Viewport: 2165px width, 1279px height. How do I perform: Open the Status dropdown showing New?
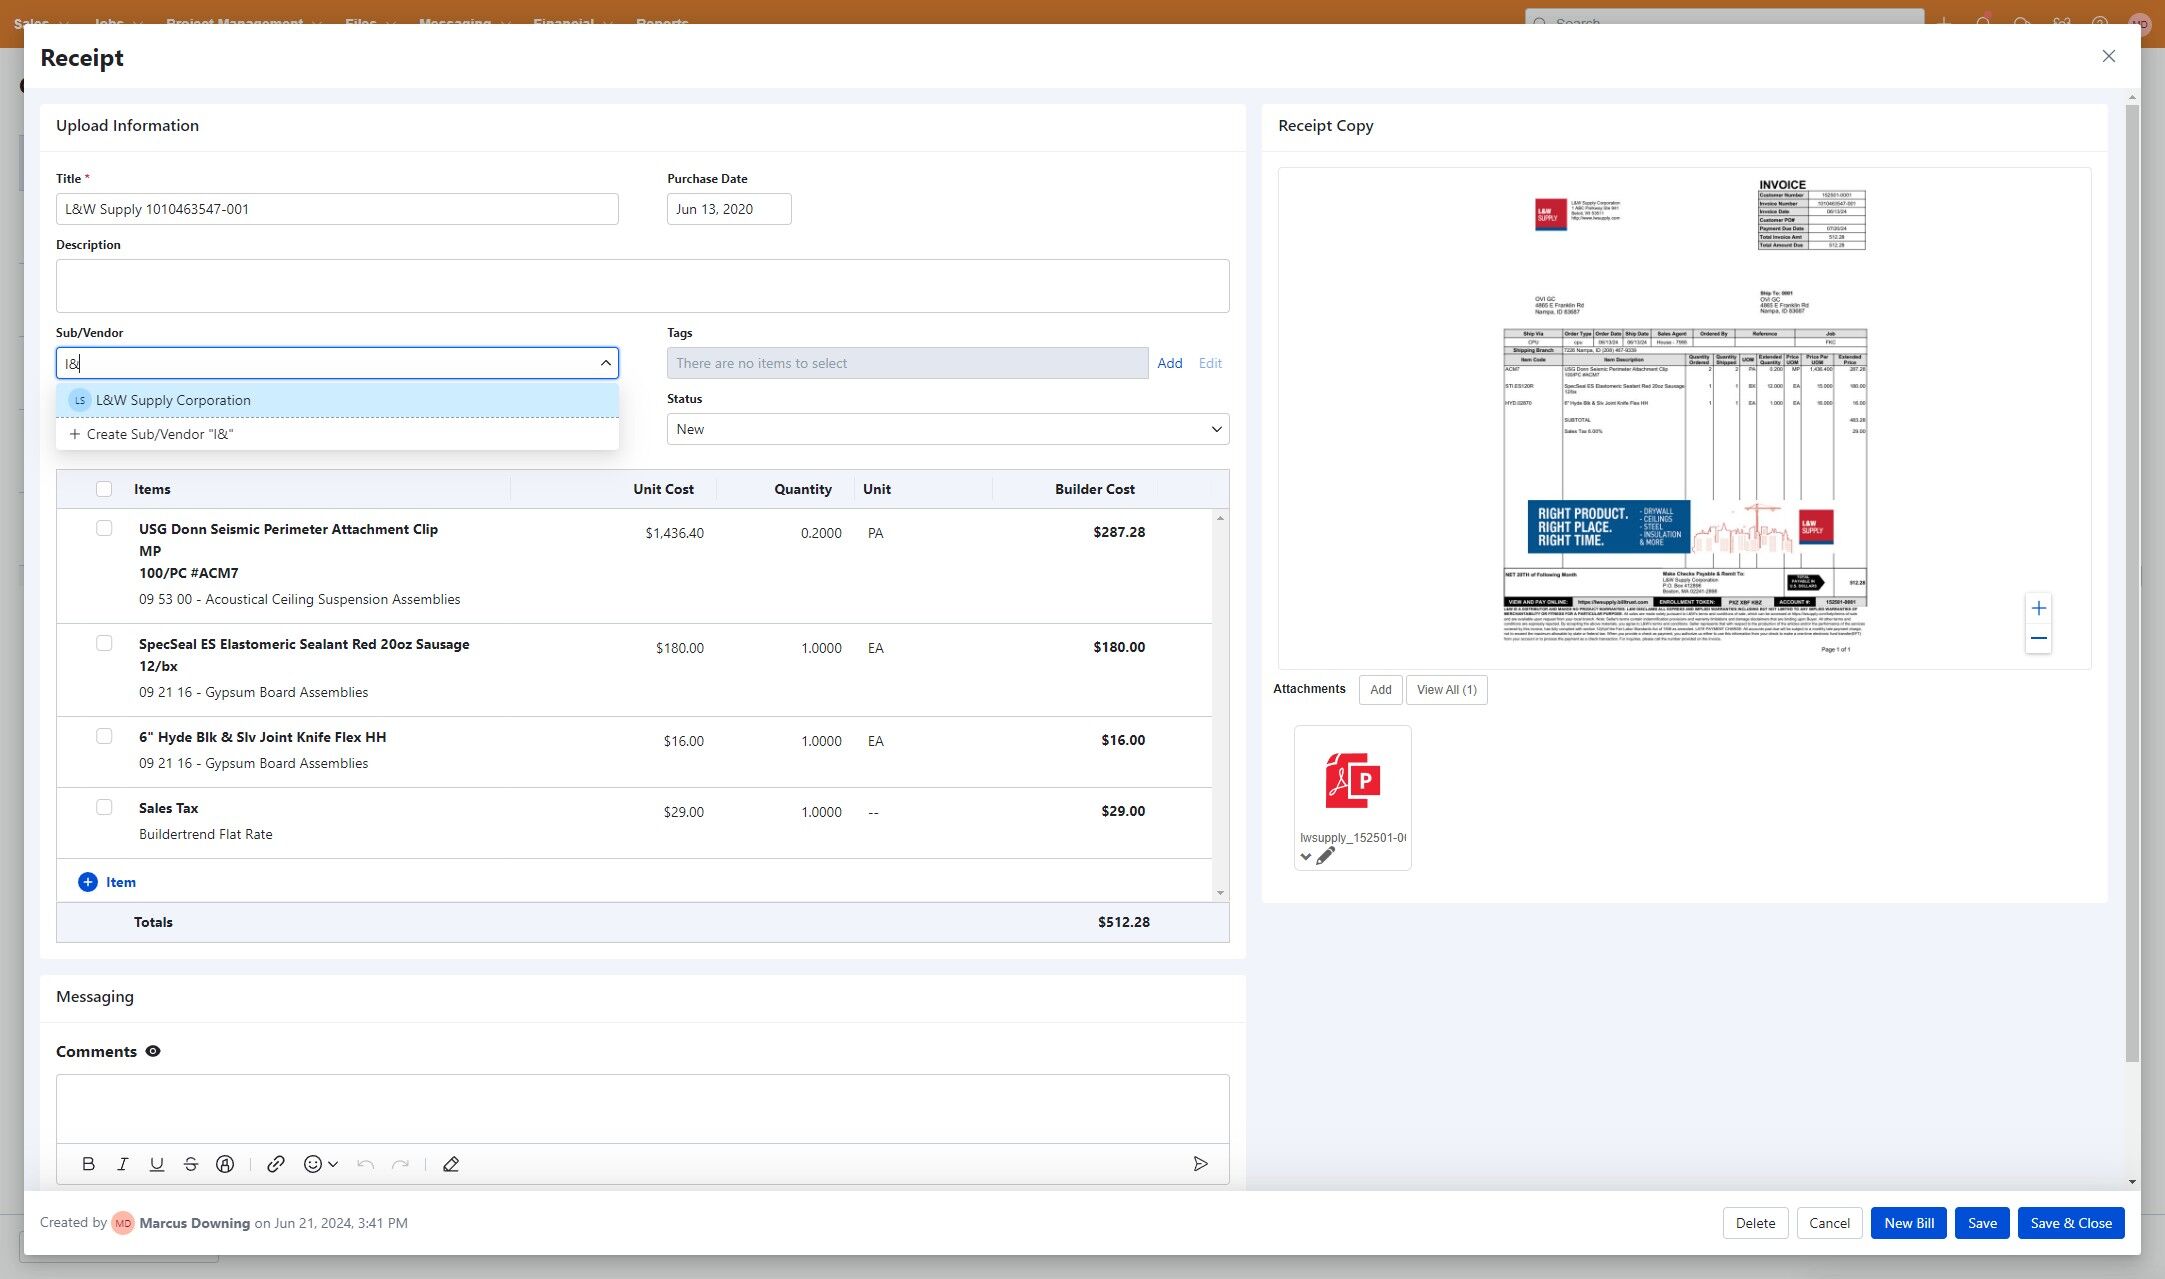click(x=947, y=429)
